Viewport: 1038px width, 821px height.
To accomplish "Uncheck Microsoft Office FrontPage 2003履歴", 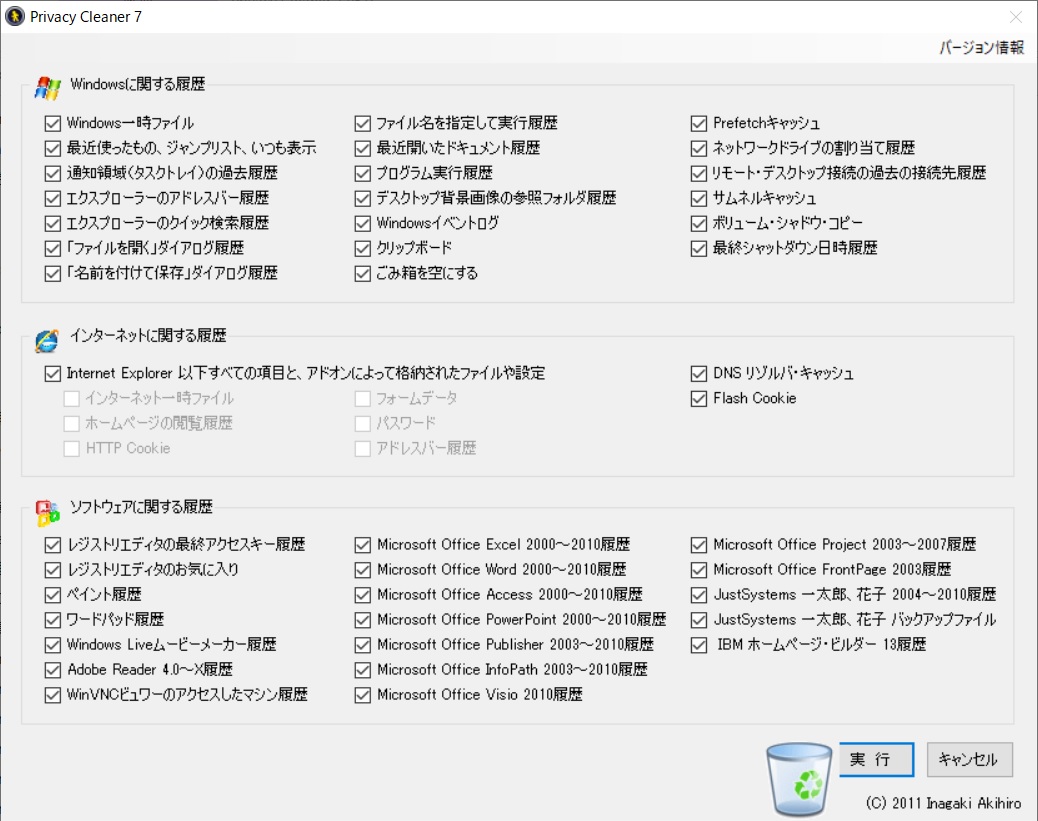I will coord(698,570).
